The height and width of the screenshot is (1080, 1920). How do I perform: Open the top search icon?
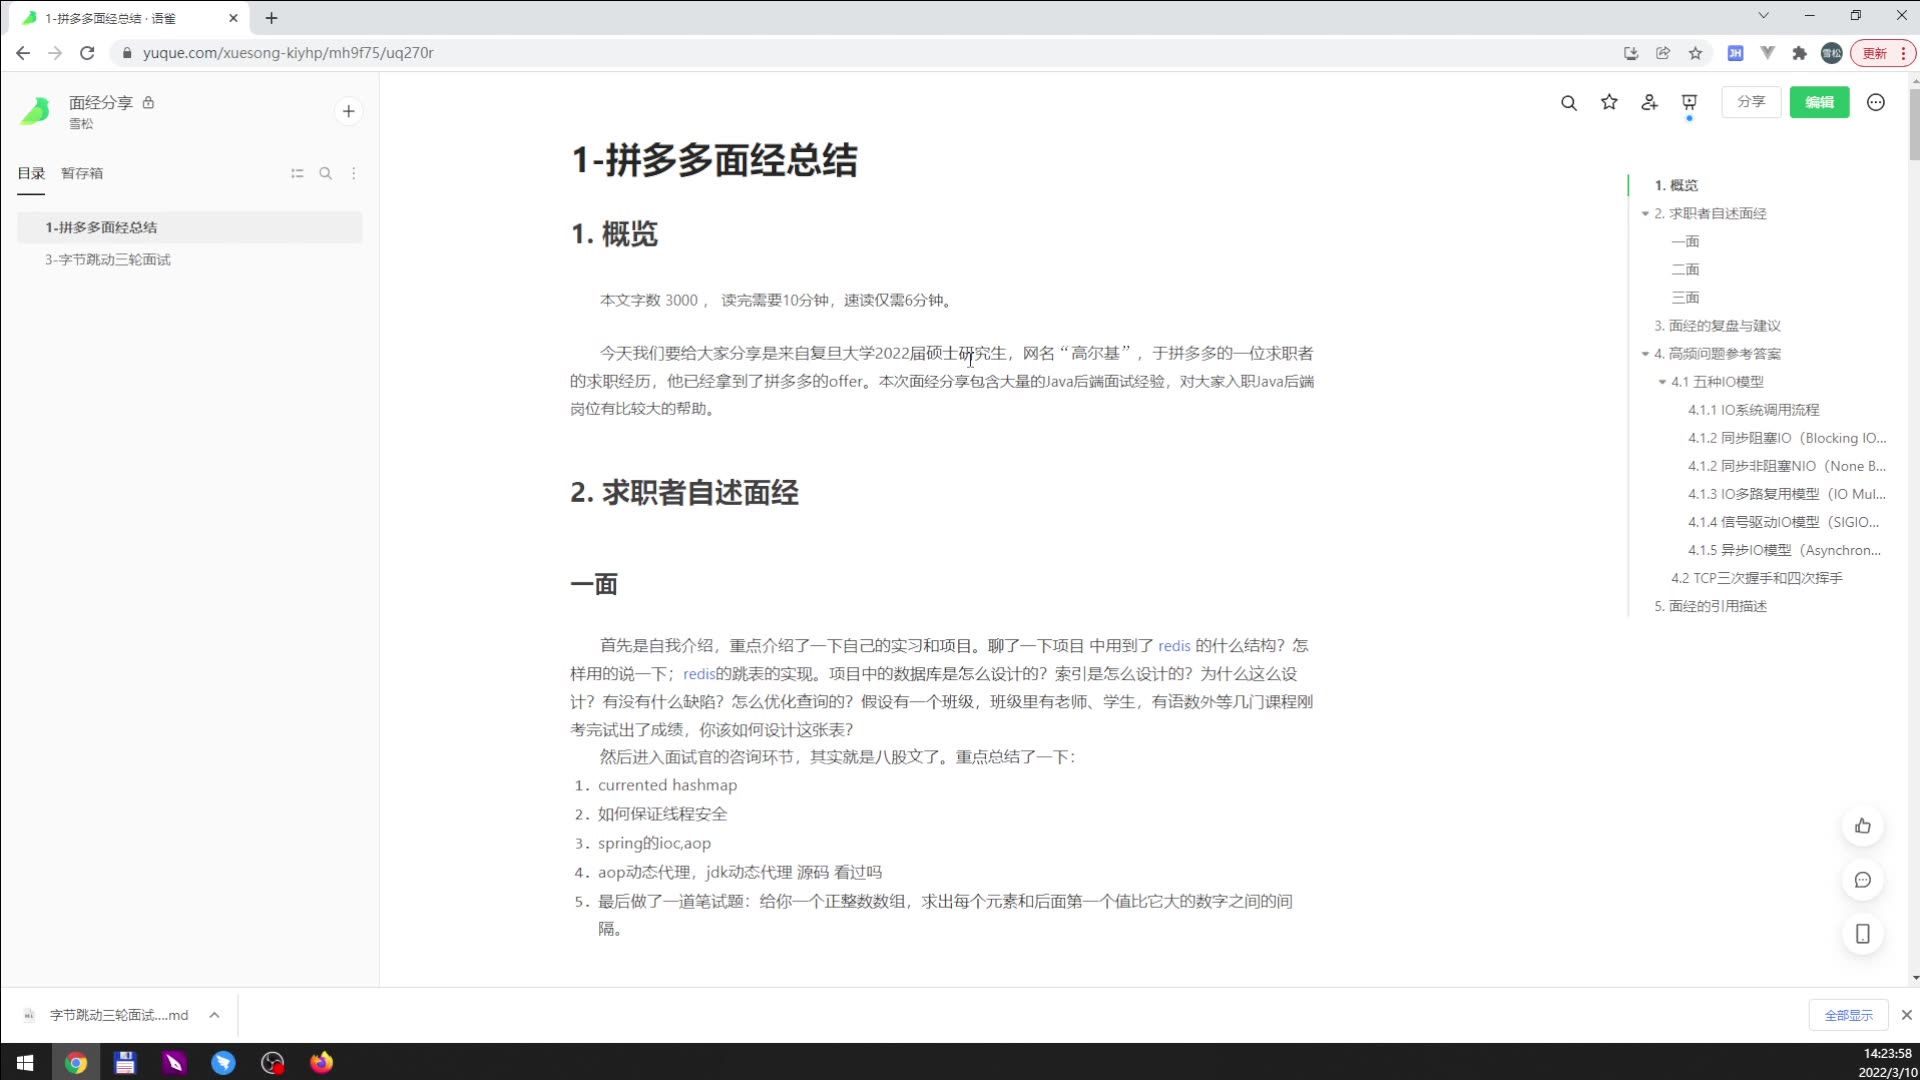pos(1569,103)
